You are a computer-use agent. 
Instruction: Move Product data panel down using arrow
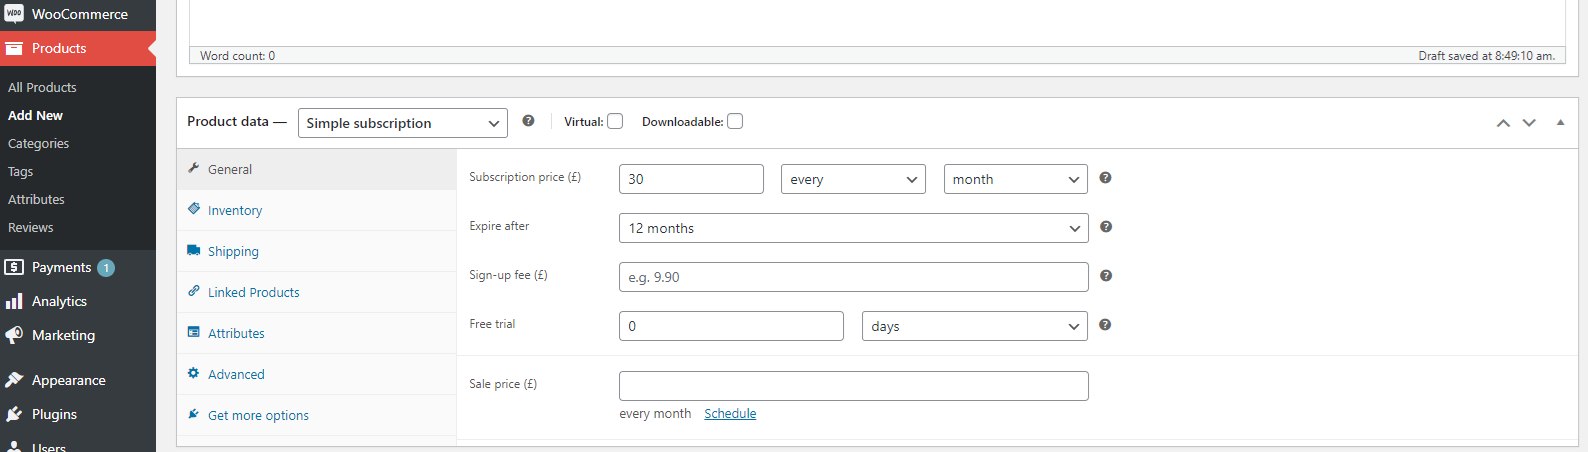[1529, 123]
